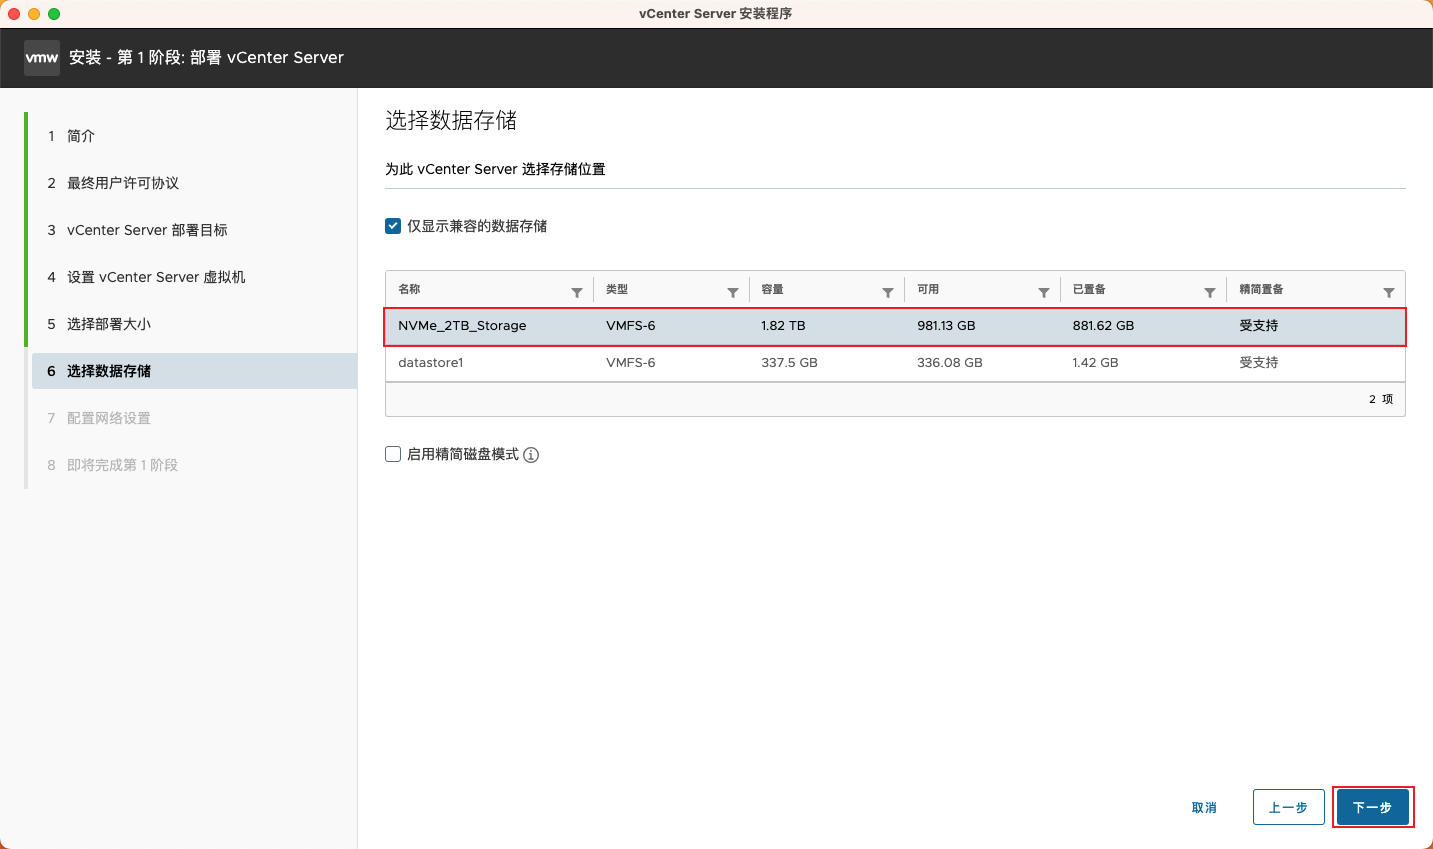The image size is (1433, 849).
Task: Sort by 容量 column header
Action: tap(772, 289)
